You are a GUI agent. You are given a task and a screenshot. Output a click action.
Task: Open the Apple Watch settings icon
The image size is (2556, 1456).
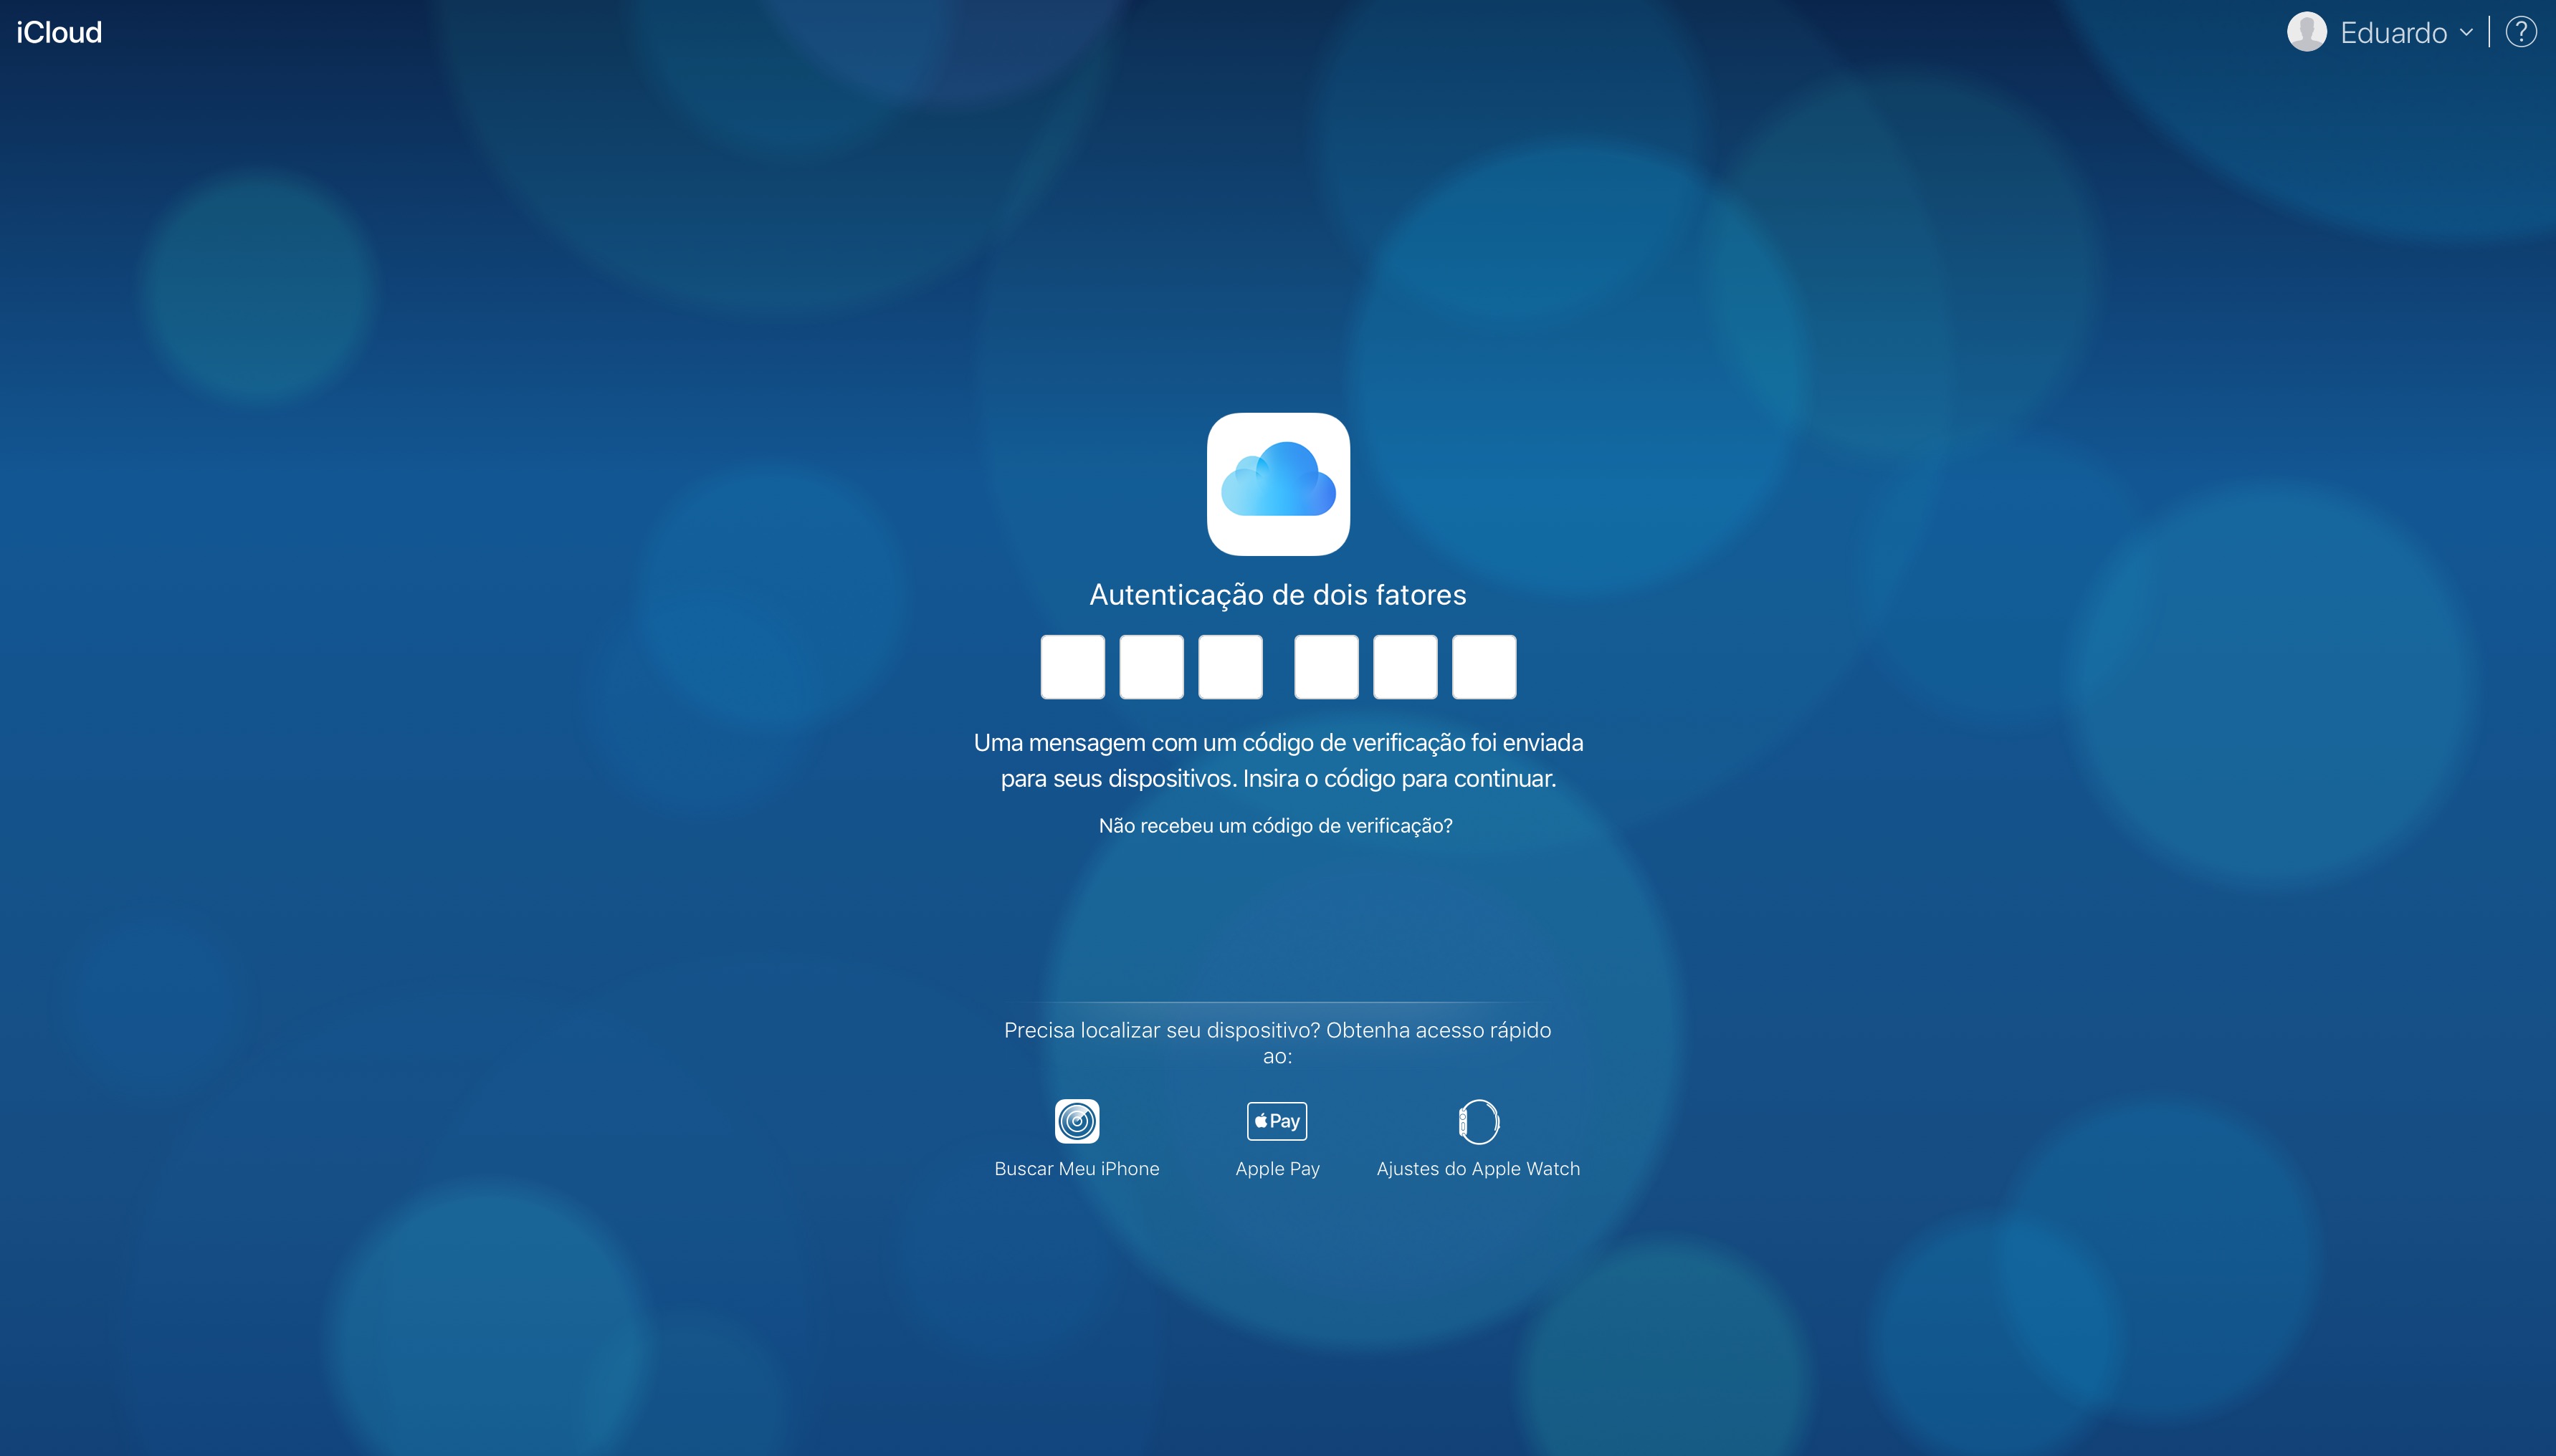click(x=1478, y=1121)
